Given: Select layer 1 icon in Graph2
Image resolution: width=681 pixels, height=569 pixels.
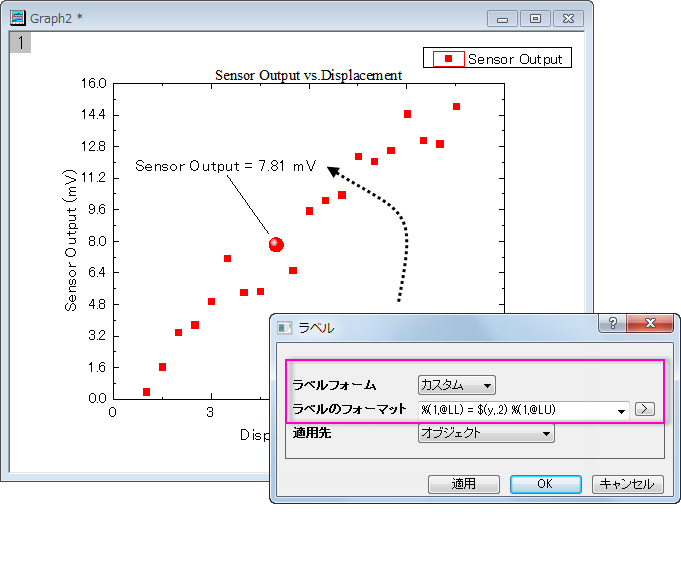Looking at the screenshot, I should pyautogui.click(x=20, y=43).
